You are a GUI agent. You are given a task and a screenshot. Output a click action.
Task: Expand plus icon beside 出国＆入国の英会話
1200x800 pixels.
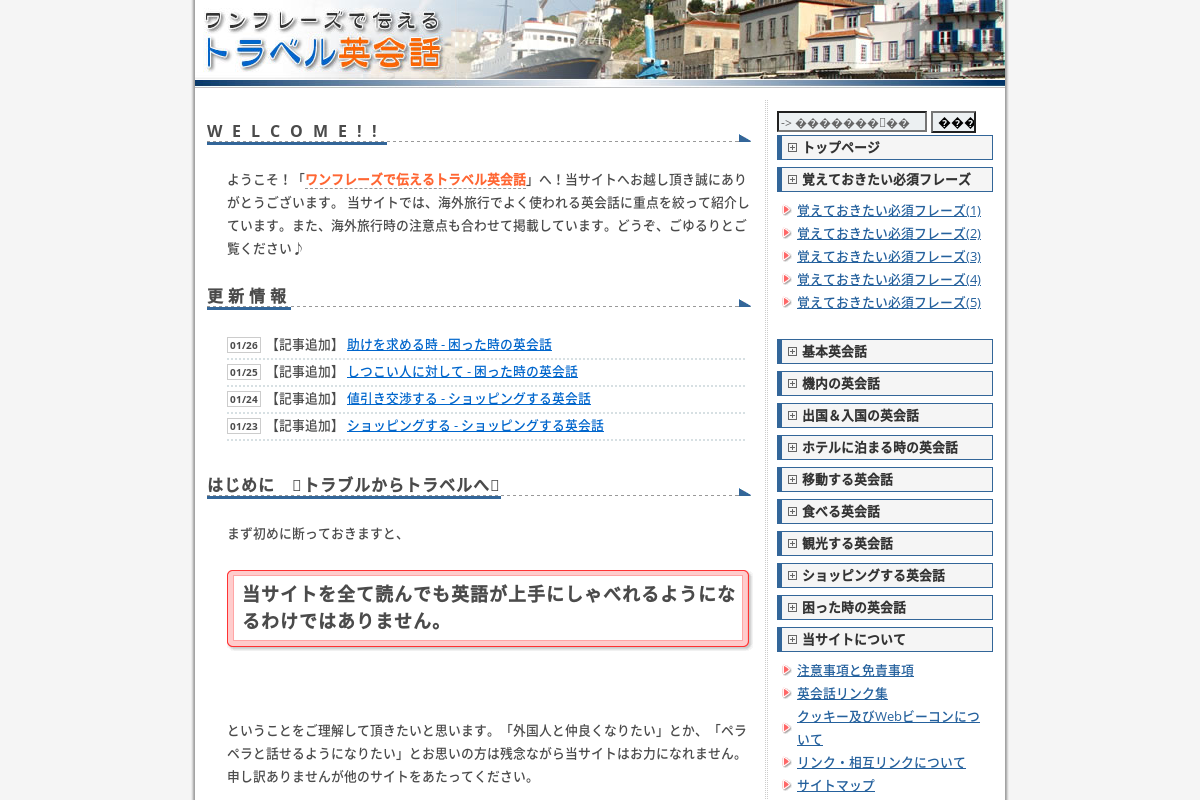(792, 416)
